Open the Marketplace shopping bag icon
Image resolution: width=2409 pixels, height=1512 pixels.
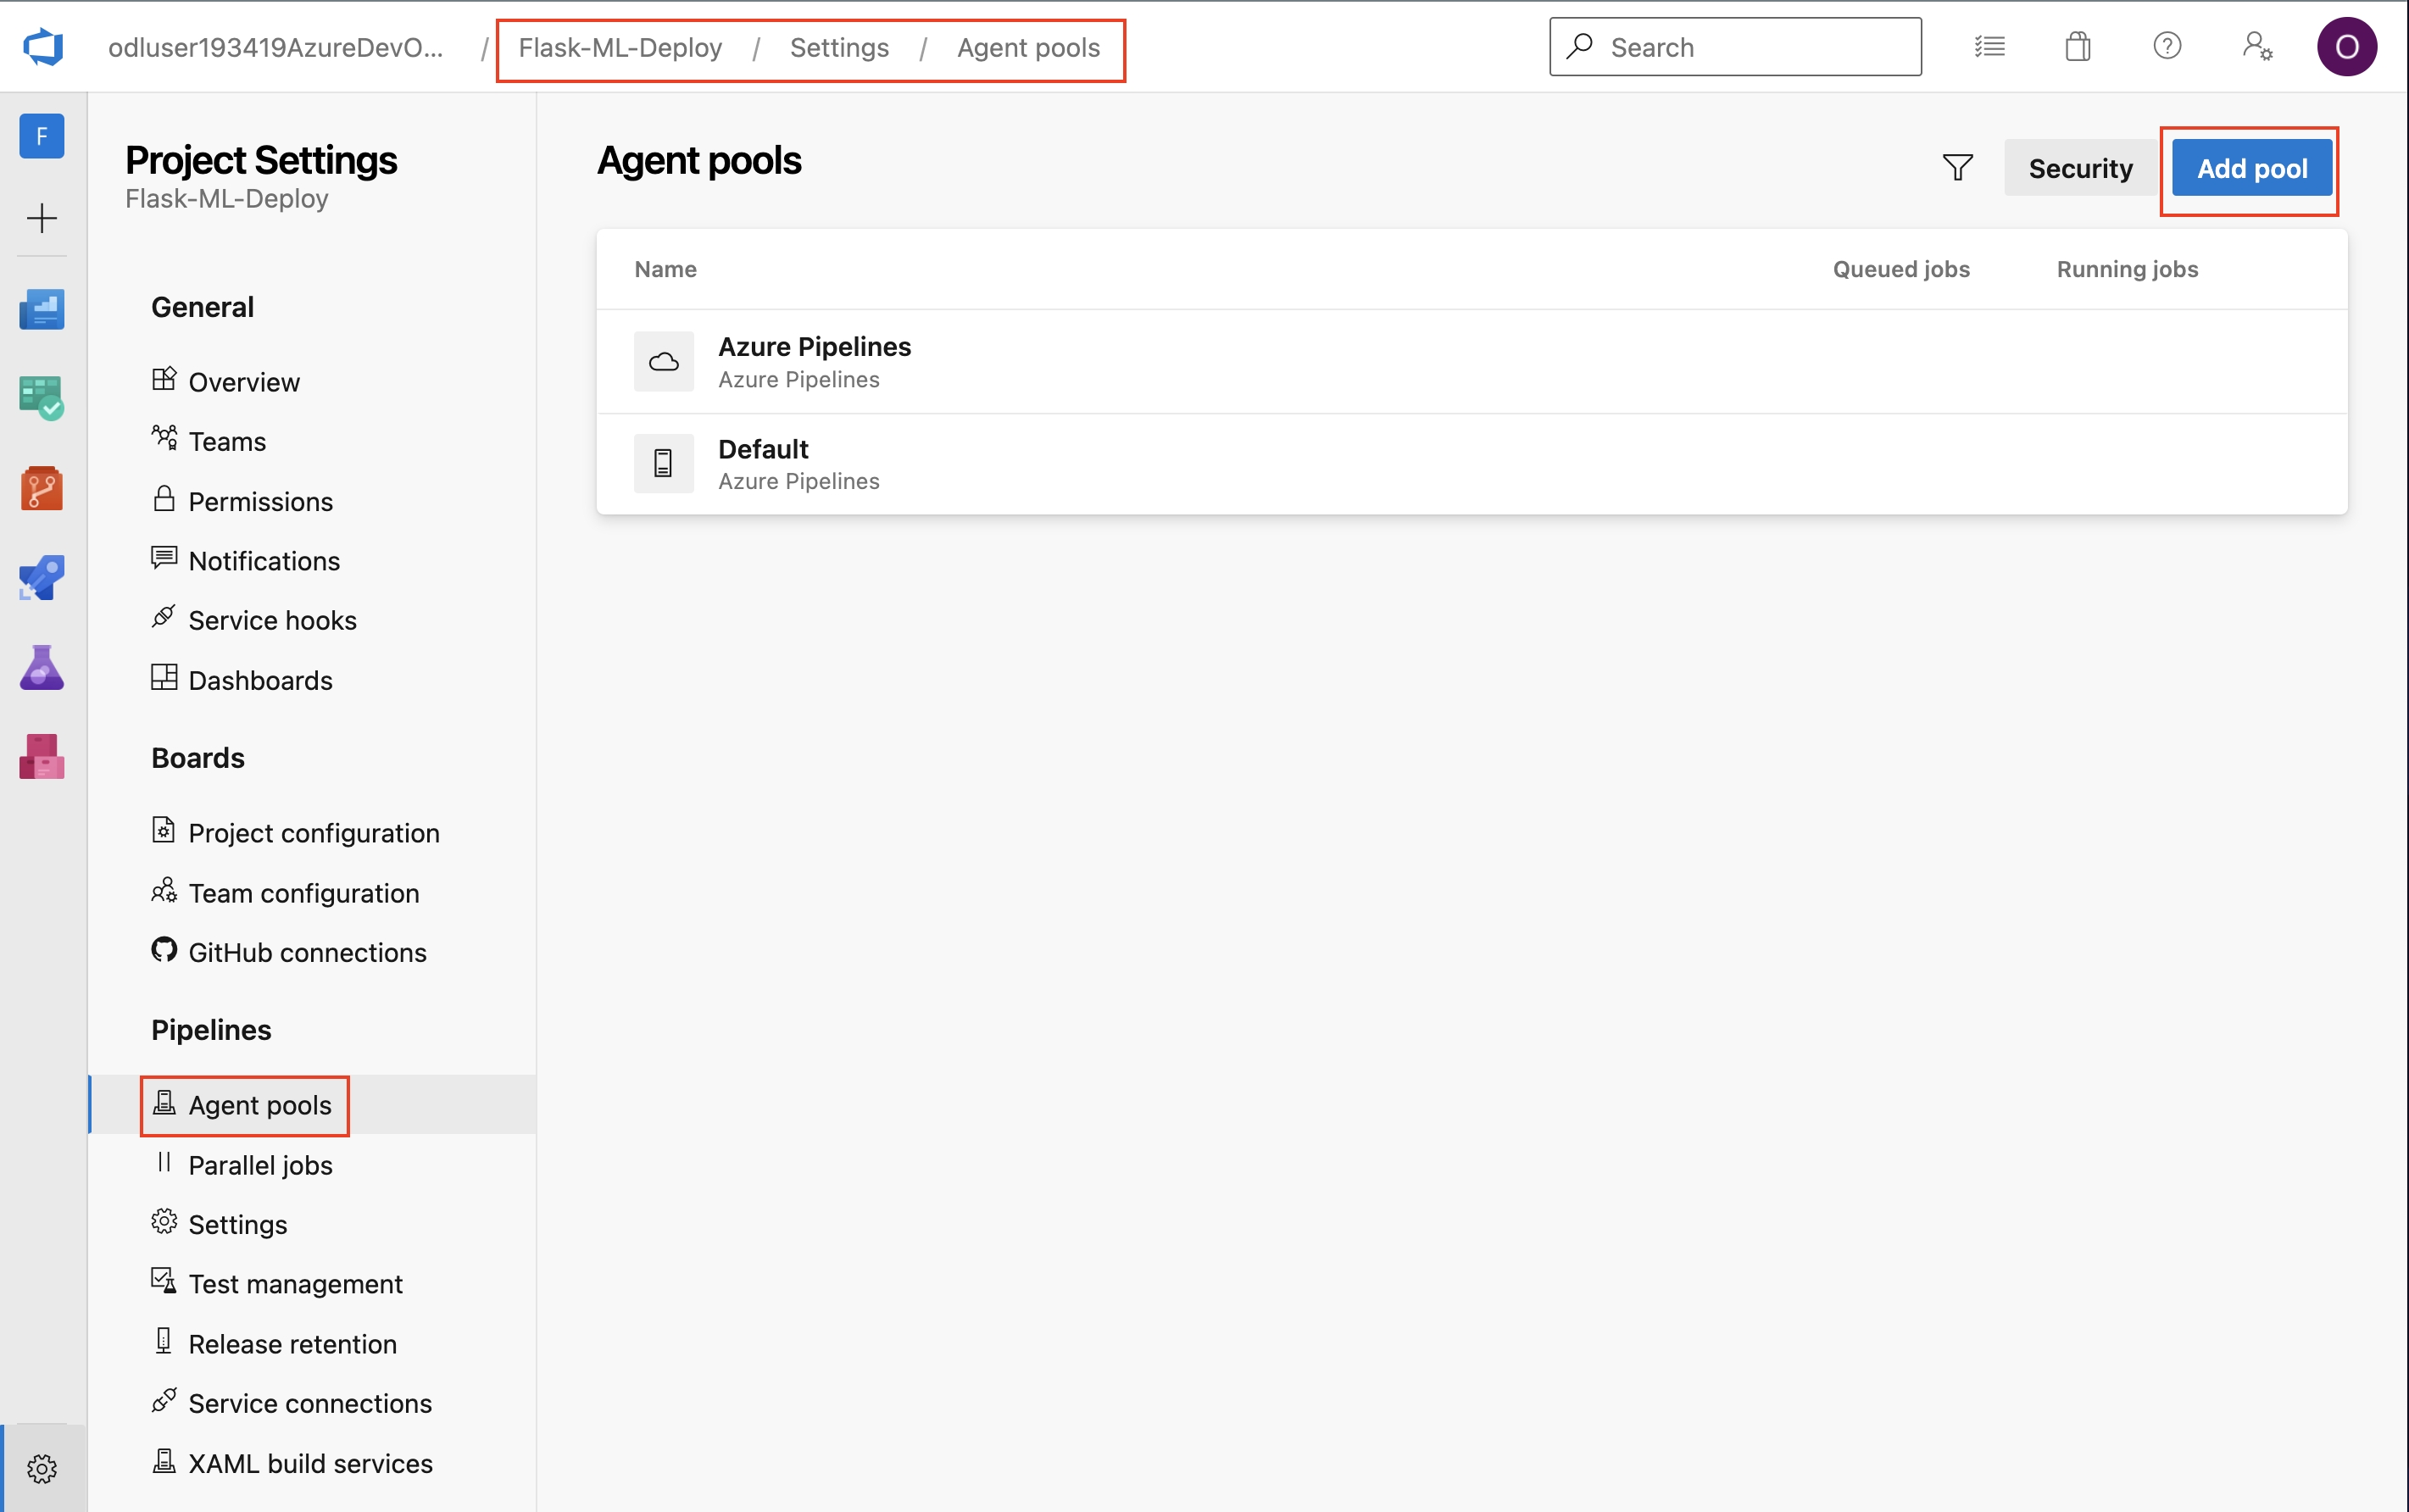[x=2078, y=46]
